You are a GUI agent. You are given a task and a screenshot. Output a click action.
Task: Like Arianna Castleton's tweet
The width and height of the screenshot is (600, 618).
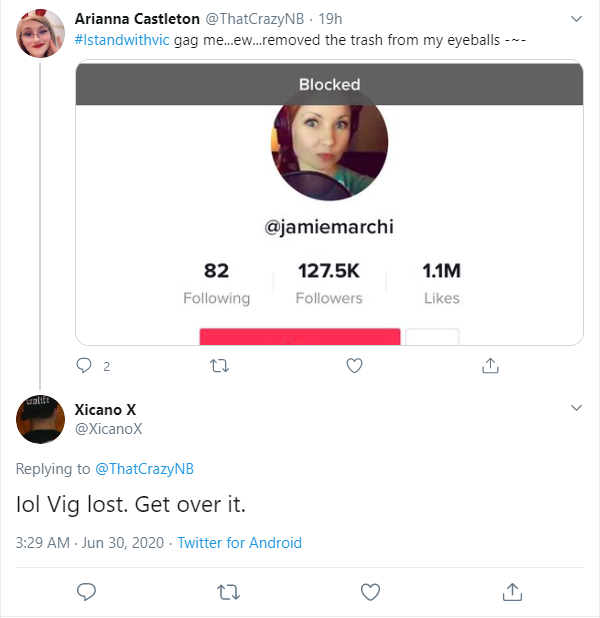coord(354,366)
